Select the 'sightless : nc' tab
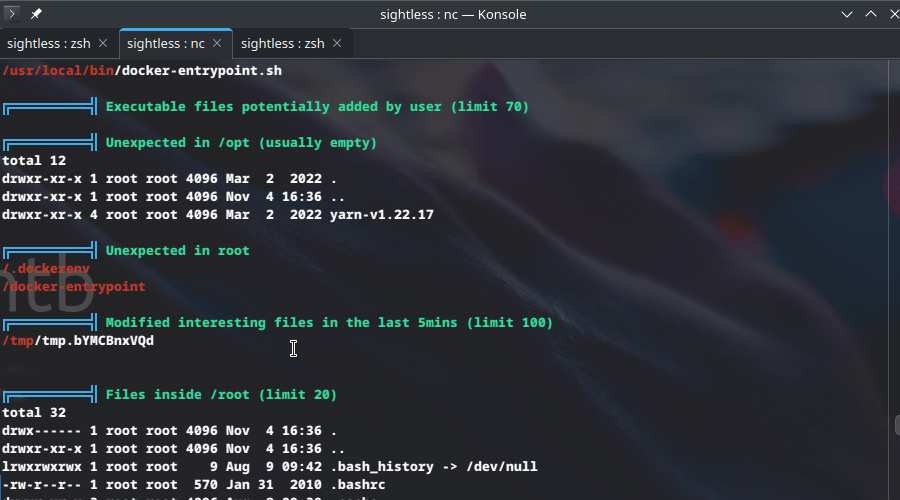This screenshot has width=900, height=500. (x=165, y=44)
